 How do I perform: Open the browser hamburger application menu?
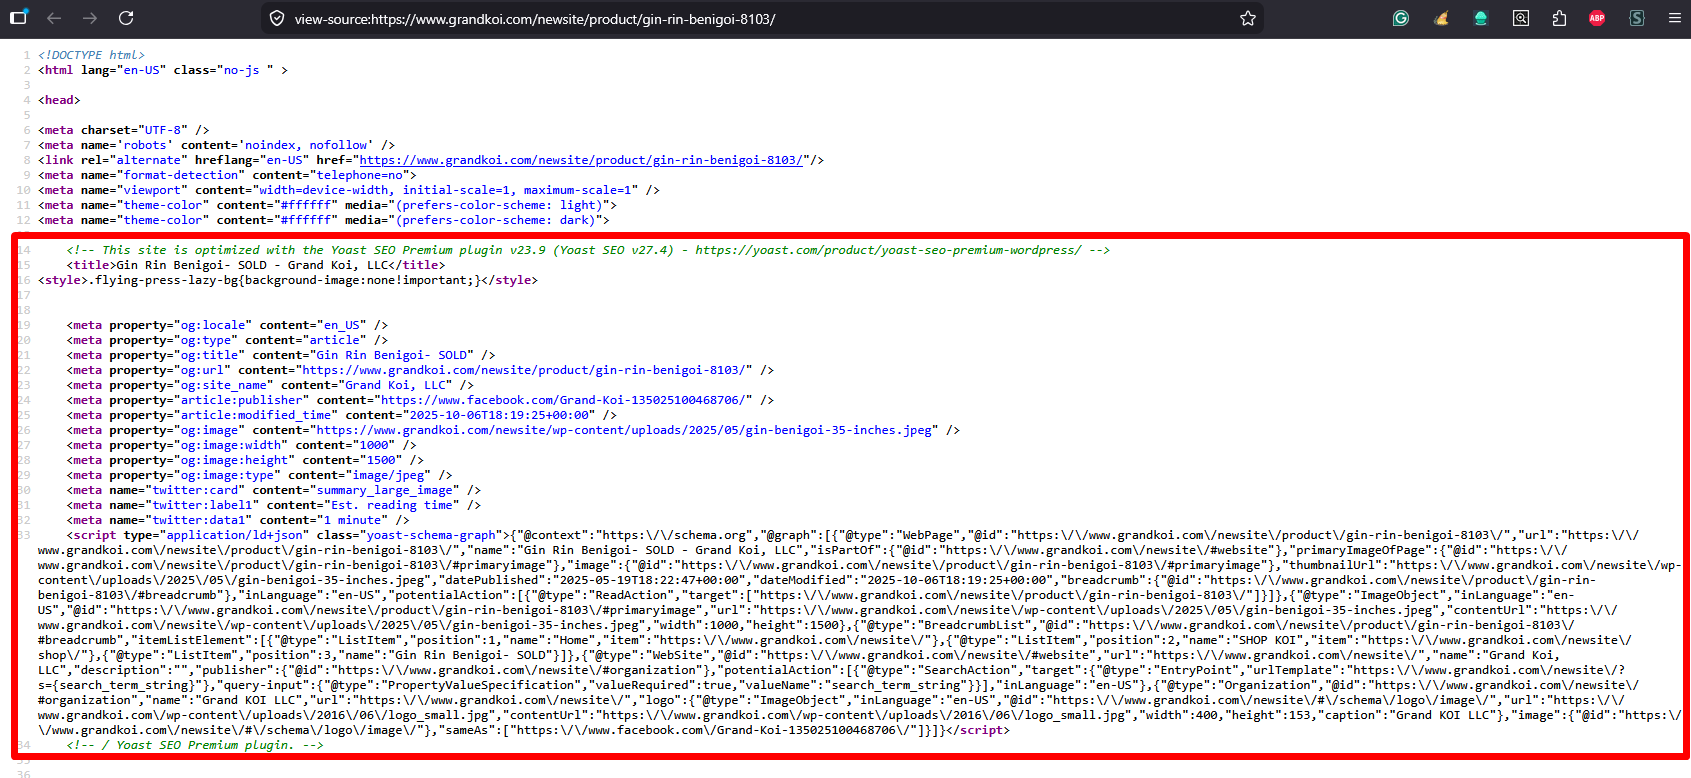click(1674, 18)
